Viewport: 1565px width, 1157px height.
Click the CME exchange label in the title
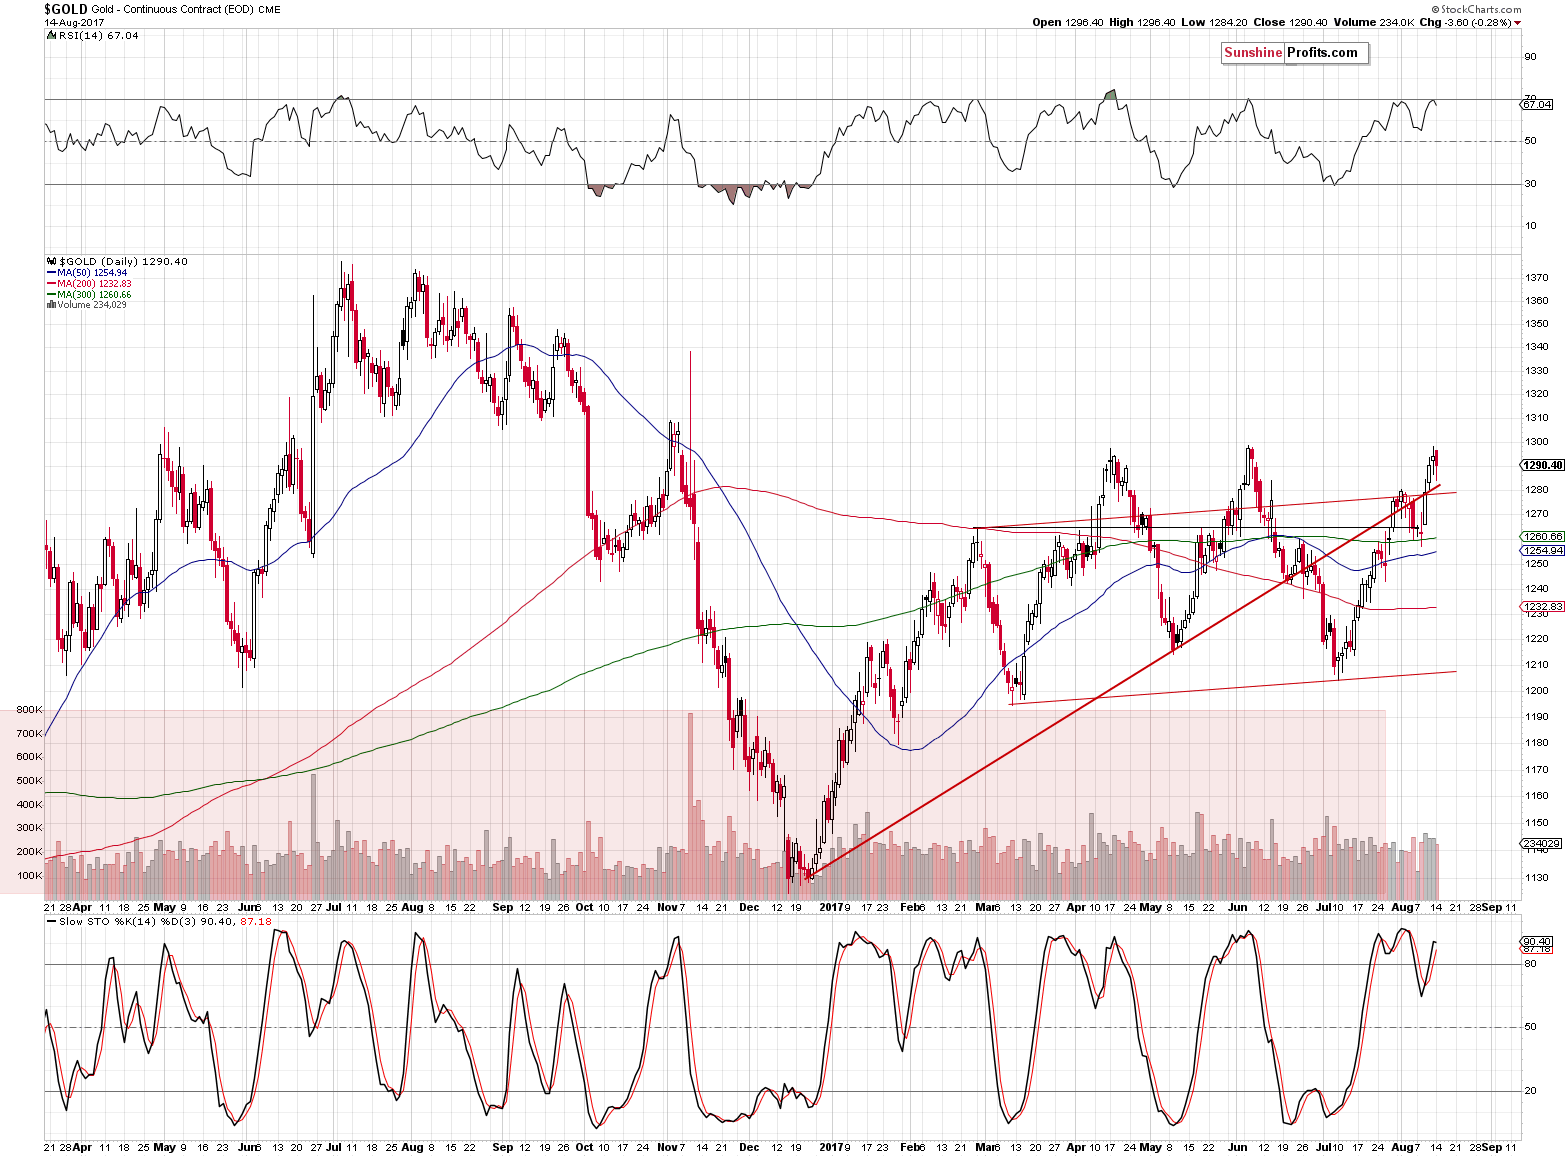(269, 9)
